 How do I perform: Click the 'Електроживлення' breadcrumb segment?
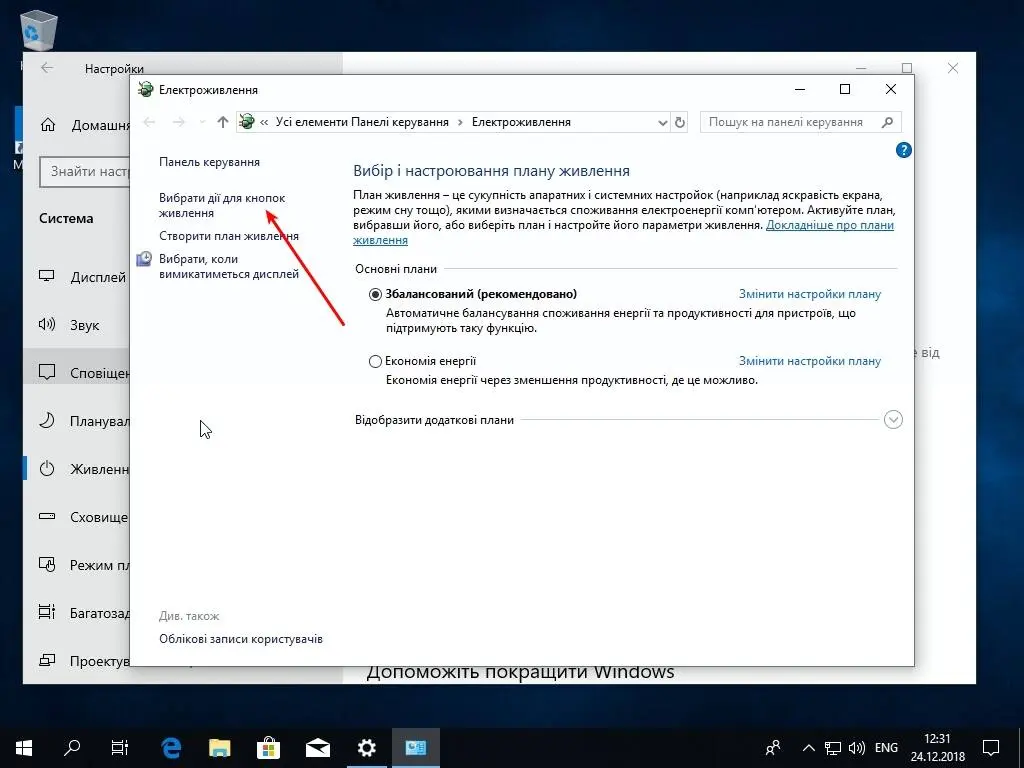(521, 122)
